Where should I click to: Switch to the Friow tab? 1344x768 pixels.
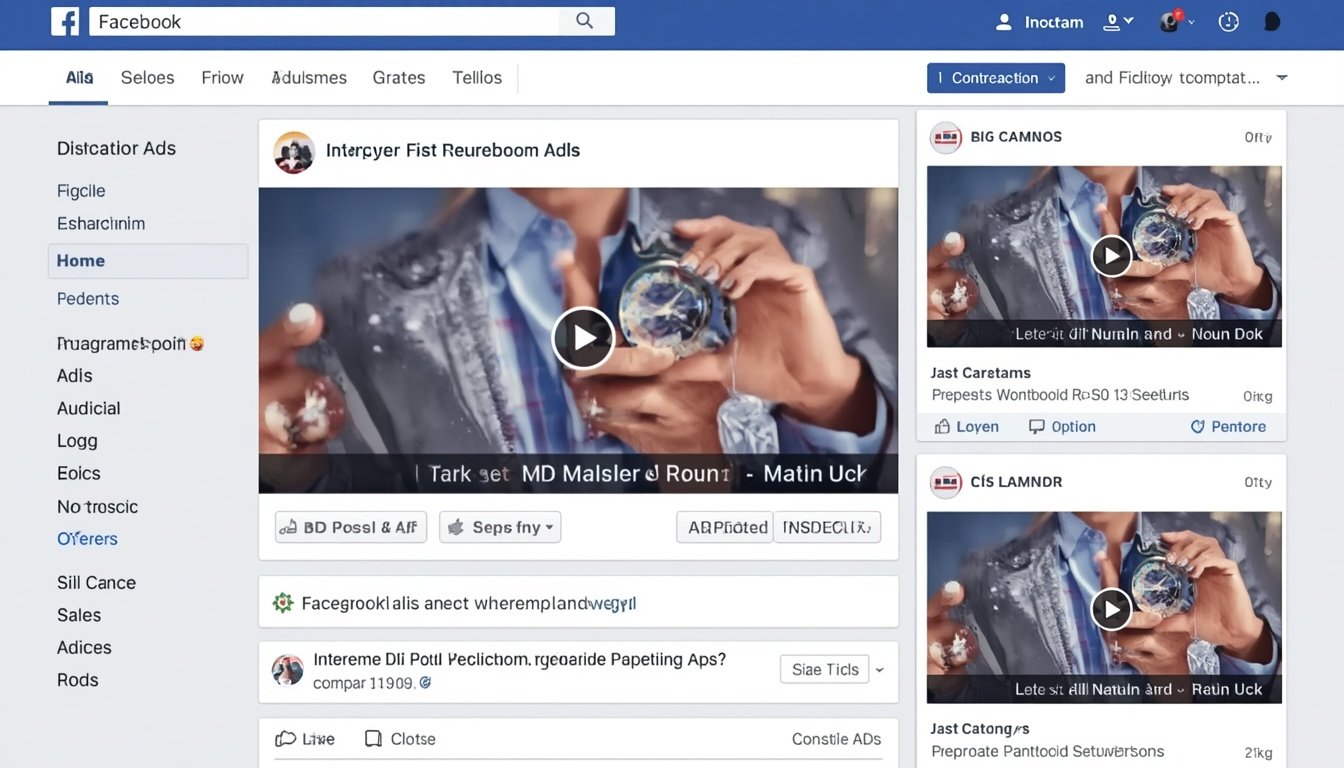click(x=222, y=78)
